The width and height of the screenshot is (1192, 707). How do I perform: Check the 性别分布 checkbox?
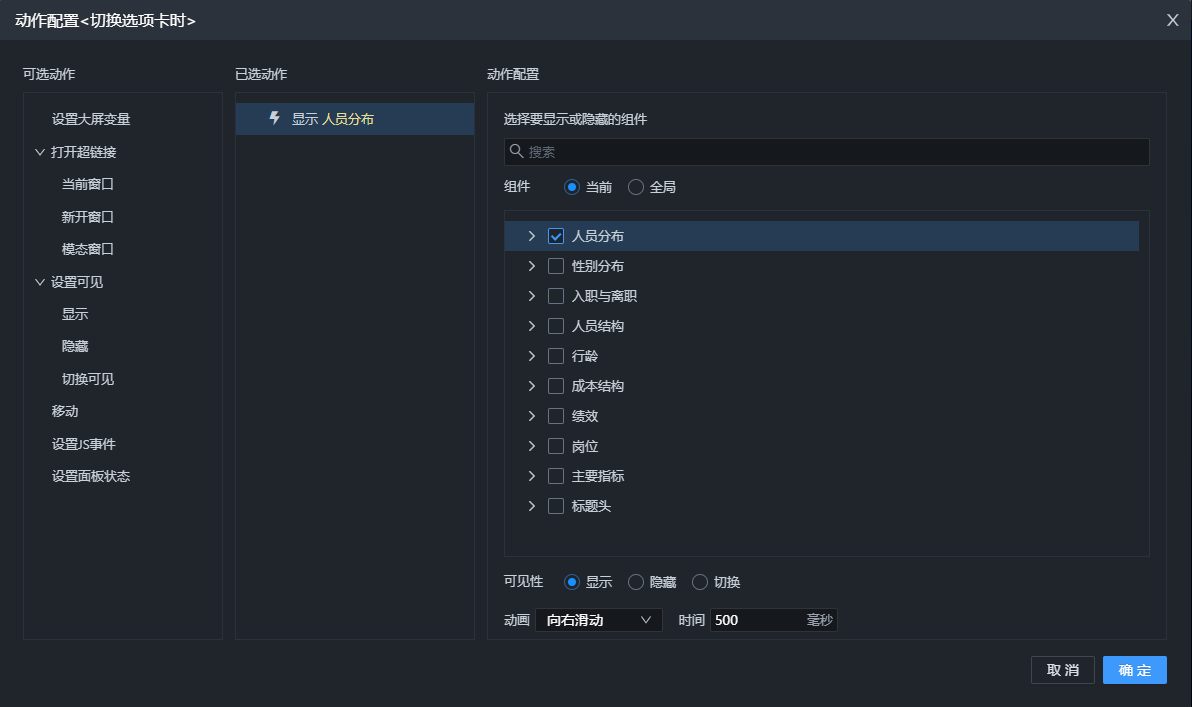[x=556, y=266]
